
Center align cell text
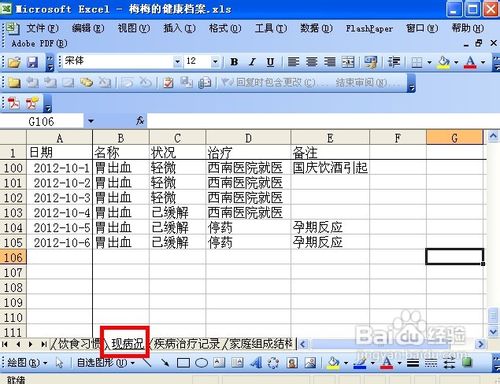point(312,62)
